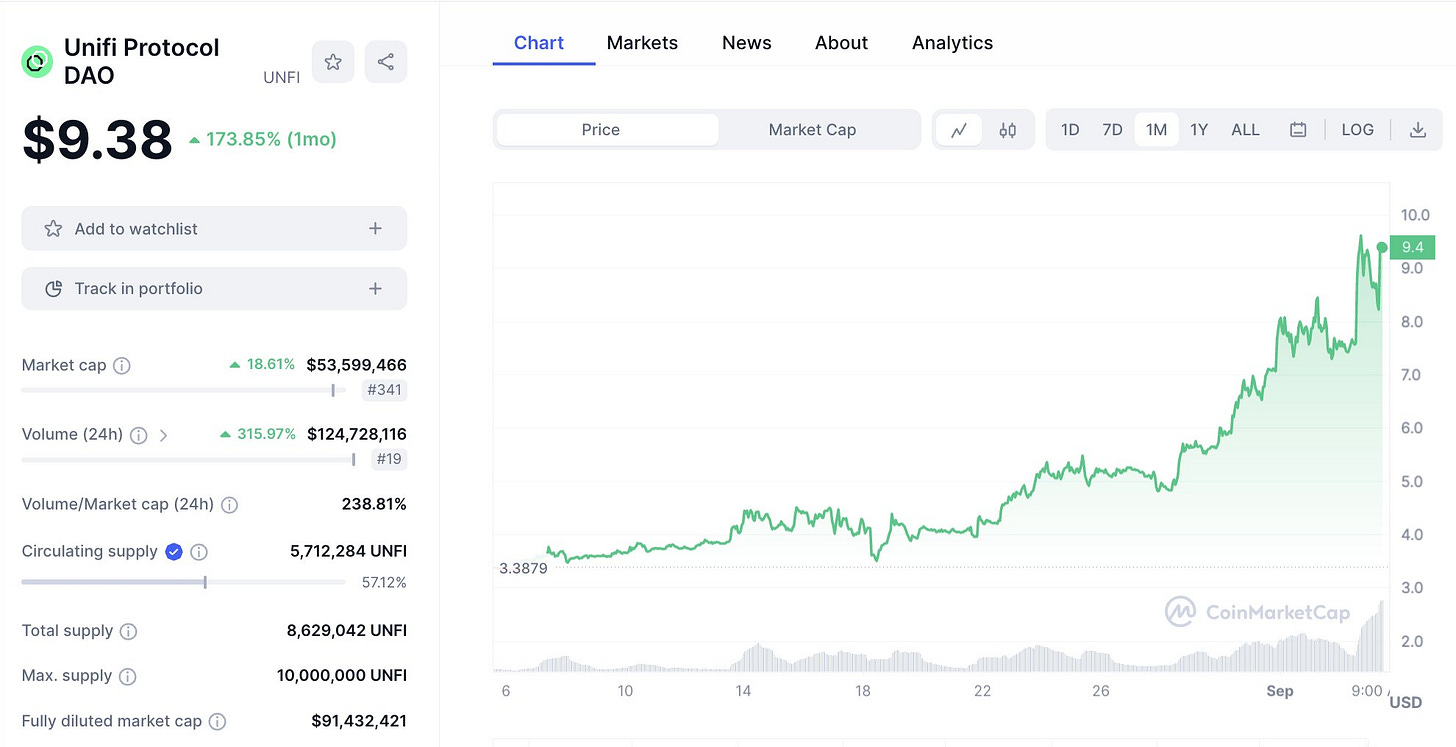Click the Volume (24h) rank progress bar
Screen dimensions: 1456x747
189,460
